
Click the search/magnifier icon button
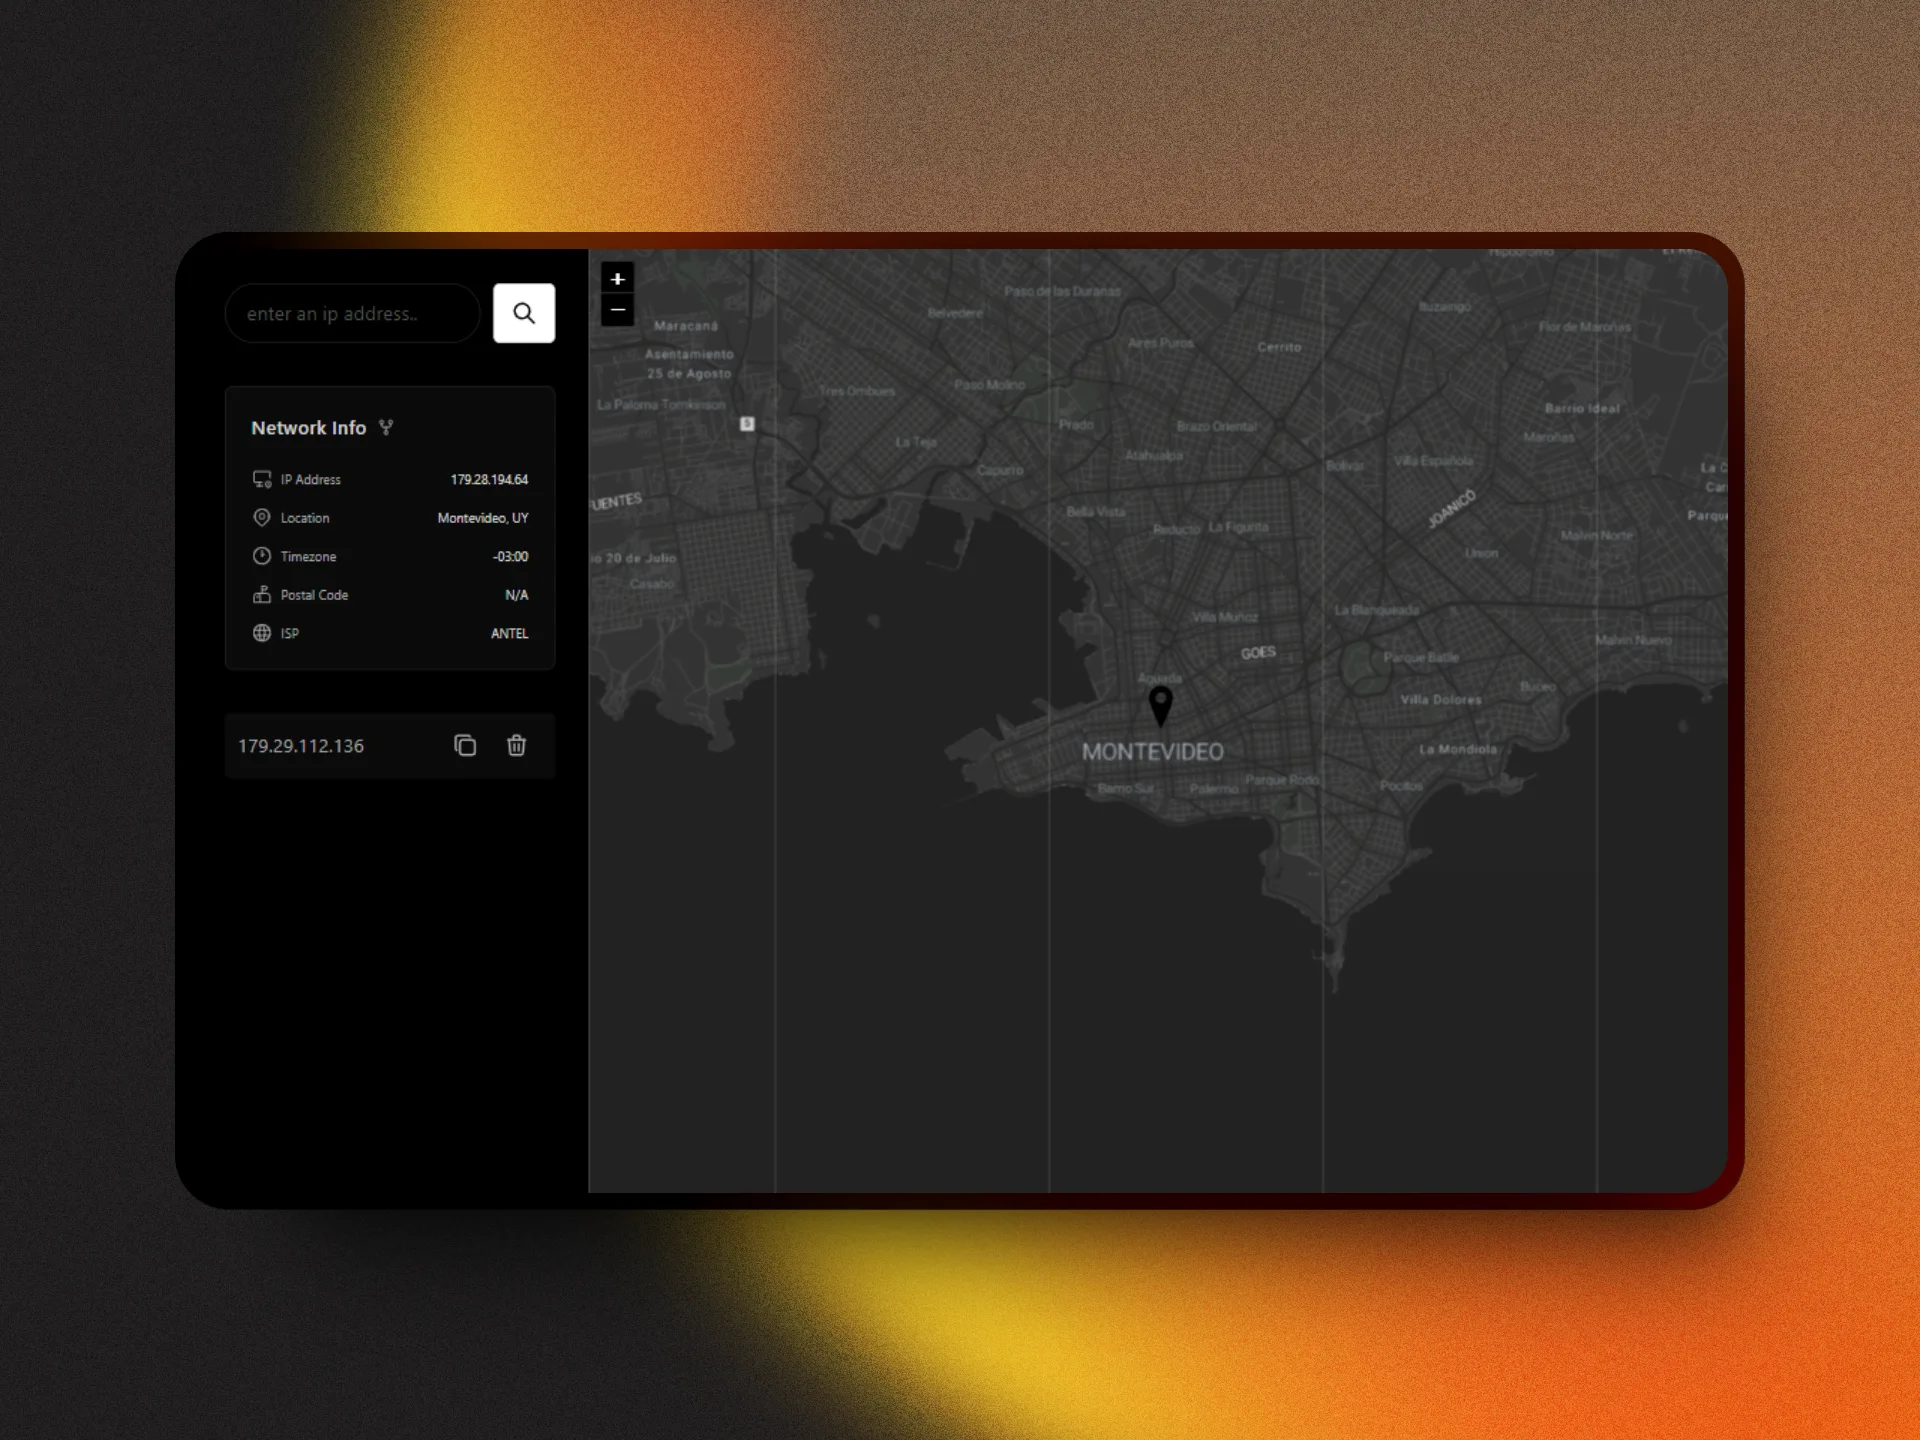point(525,312)
